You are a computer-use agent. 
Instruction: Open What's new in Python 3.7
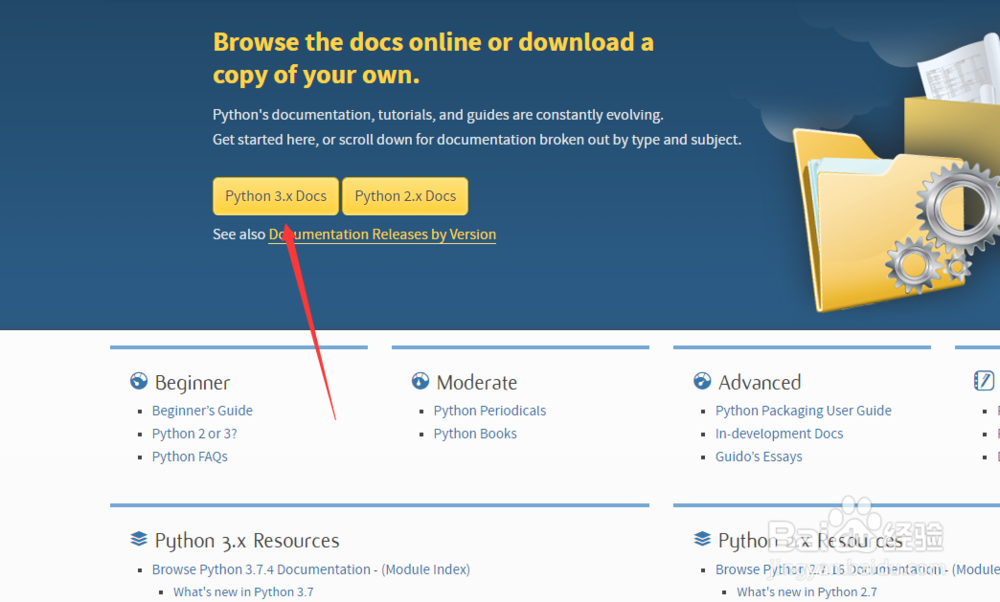pyautogui.click(x=244, y=592)
